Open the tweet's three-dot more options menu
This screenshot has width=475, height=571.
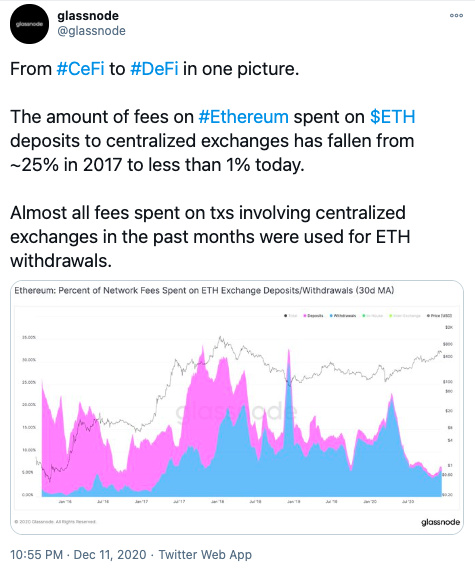click(456, 16)
